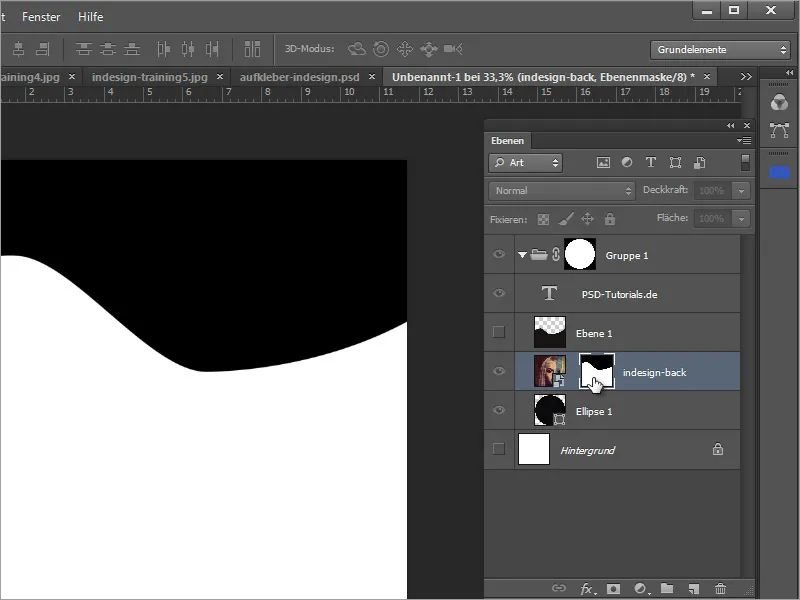Collapse the Gruppe 1 group triangle
The height and width of the screenshot is (600, 800).
522,255
